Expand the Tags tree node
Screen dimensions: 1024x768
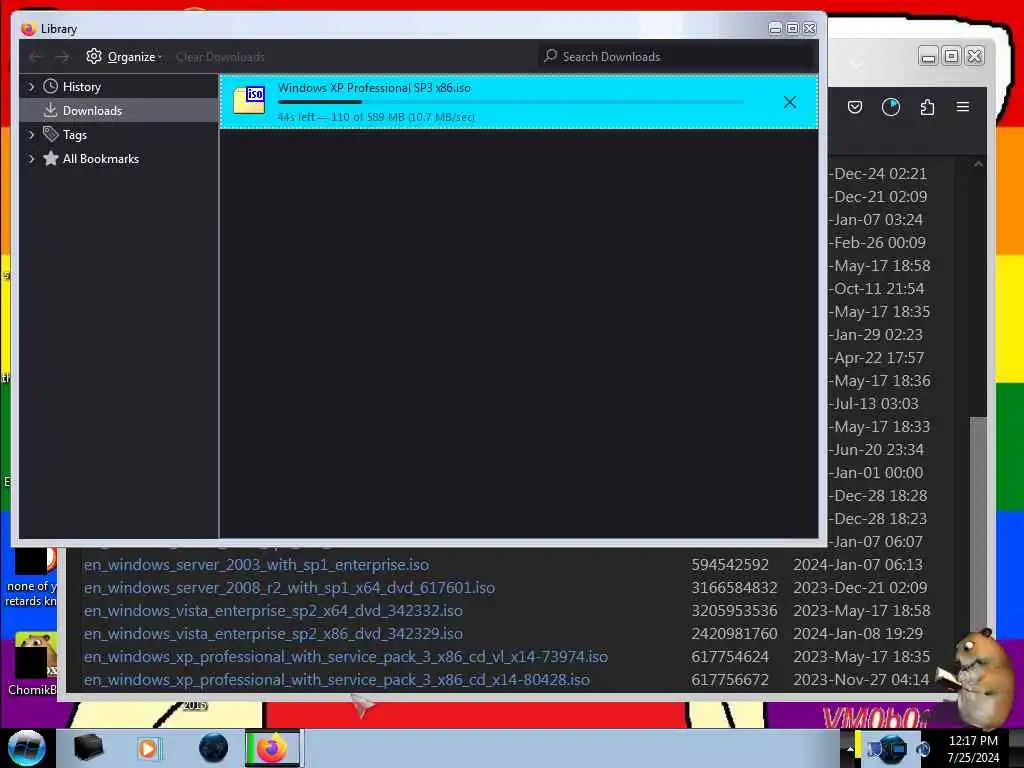tap(31, 135)
